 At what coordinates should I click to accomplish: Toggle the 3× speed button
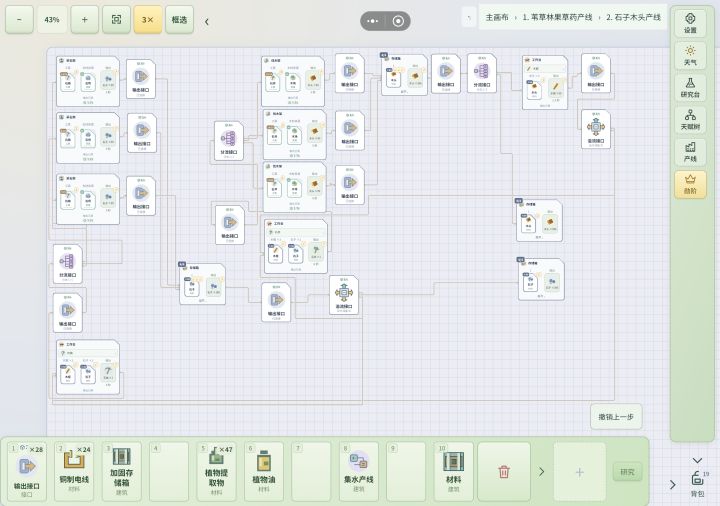tap(147, 20)
